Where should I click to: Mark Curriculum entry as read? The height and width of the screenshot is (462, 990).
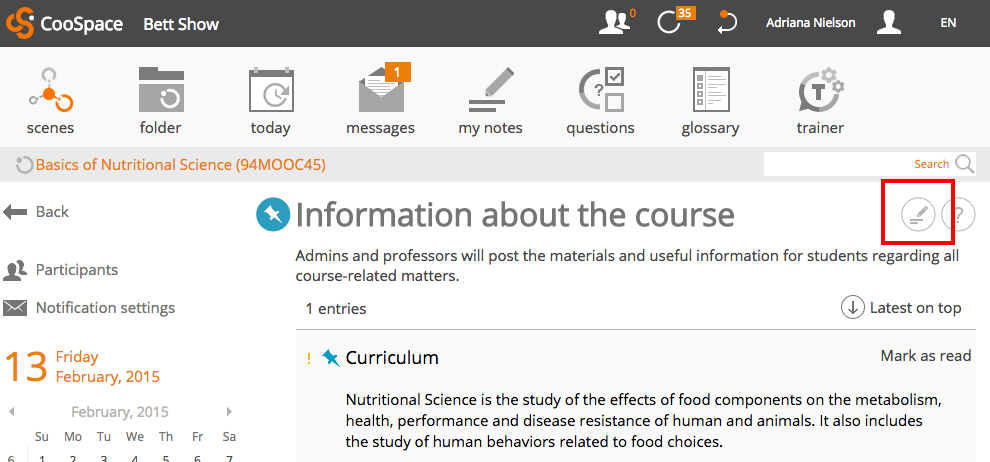coord(926,356)
